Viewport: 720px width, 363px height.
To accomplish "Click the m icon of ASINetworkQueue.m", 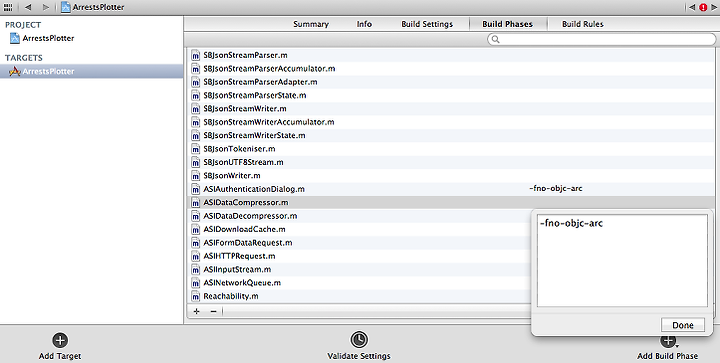I will [x=196, y=283].
